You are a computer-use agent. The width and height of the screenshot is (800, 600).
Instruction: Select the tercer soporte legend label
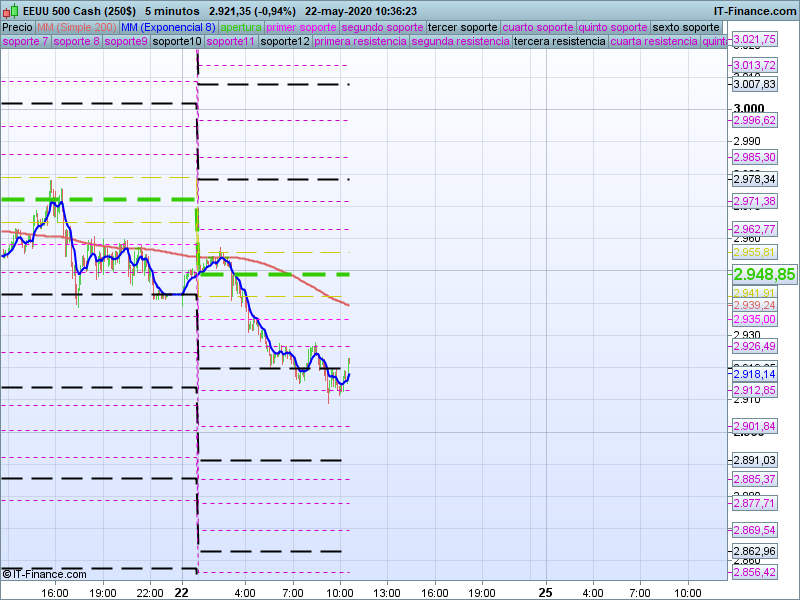pyautogui.click(x=462, y=27)
